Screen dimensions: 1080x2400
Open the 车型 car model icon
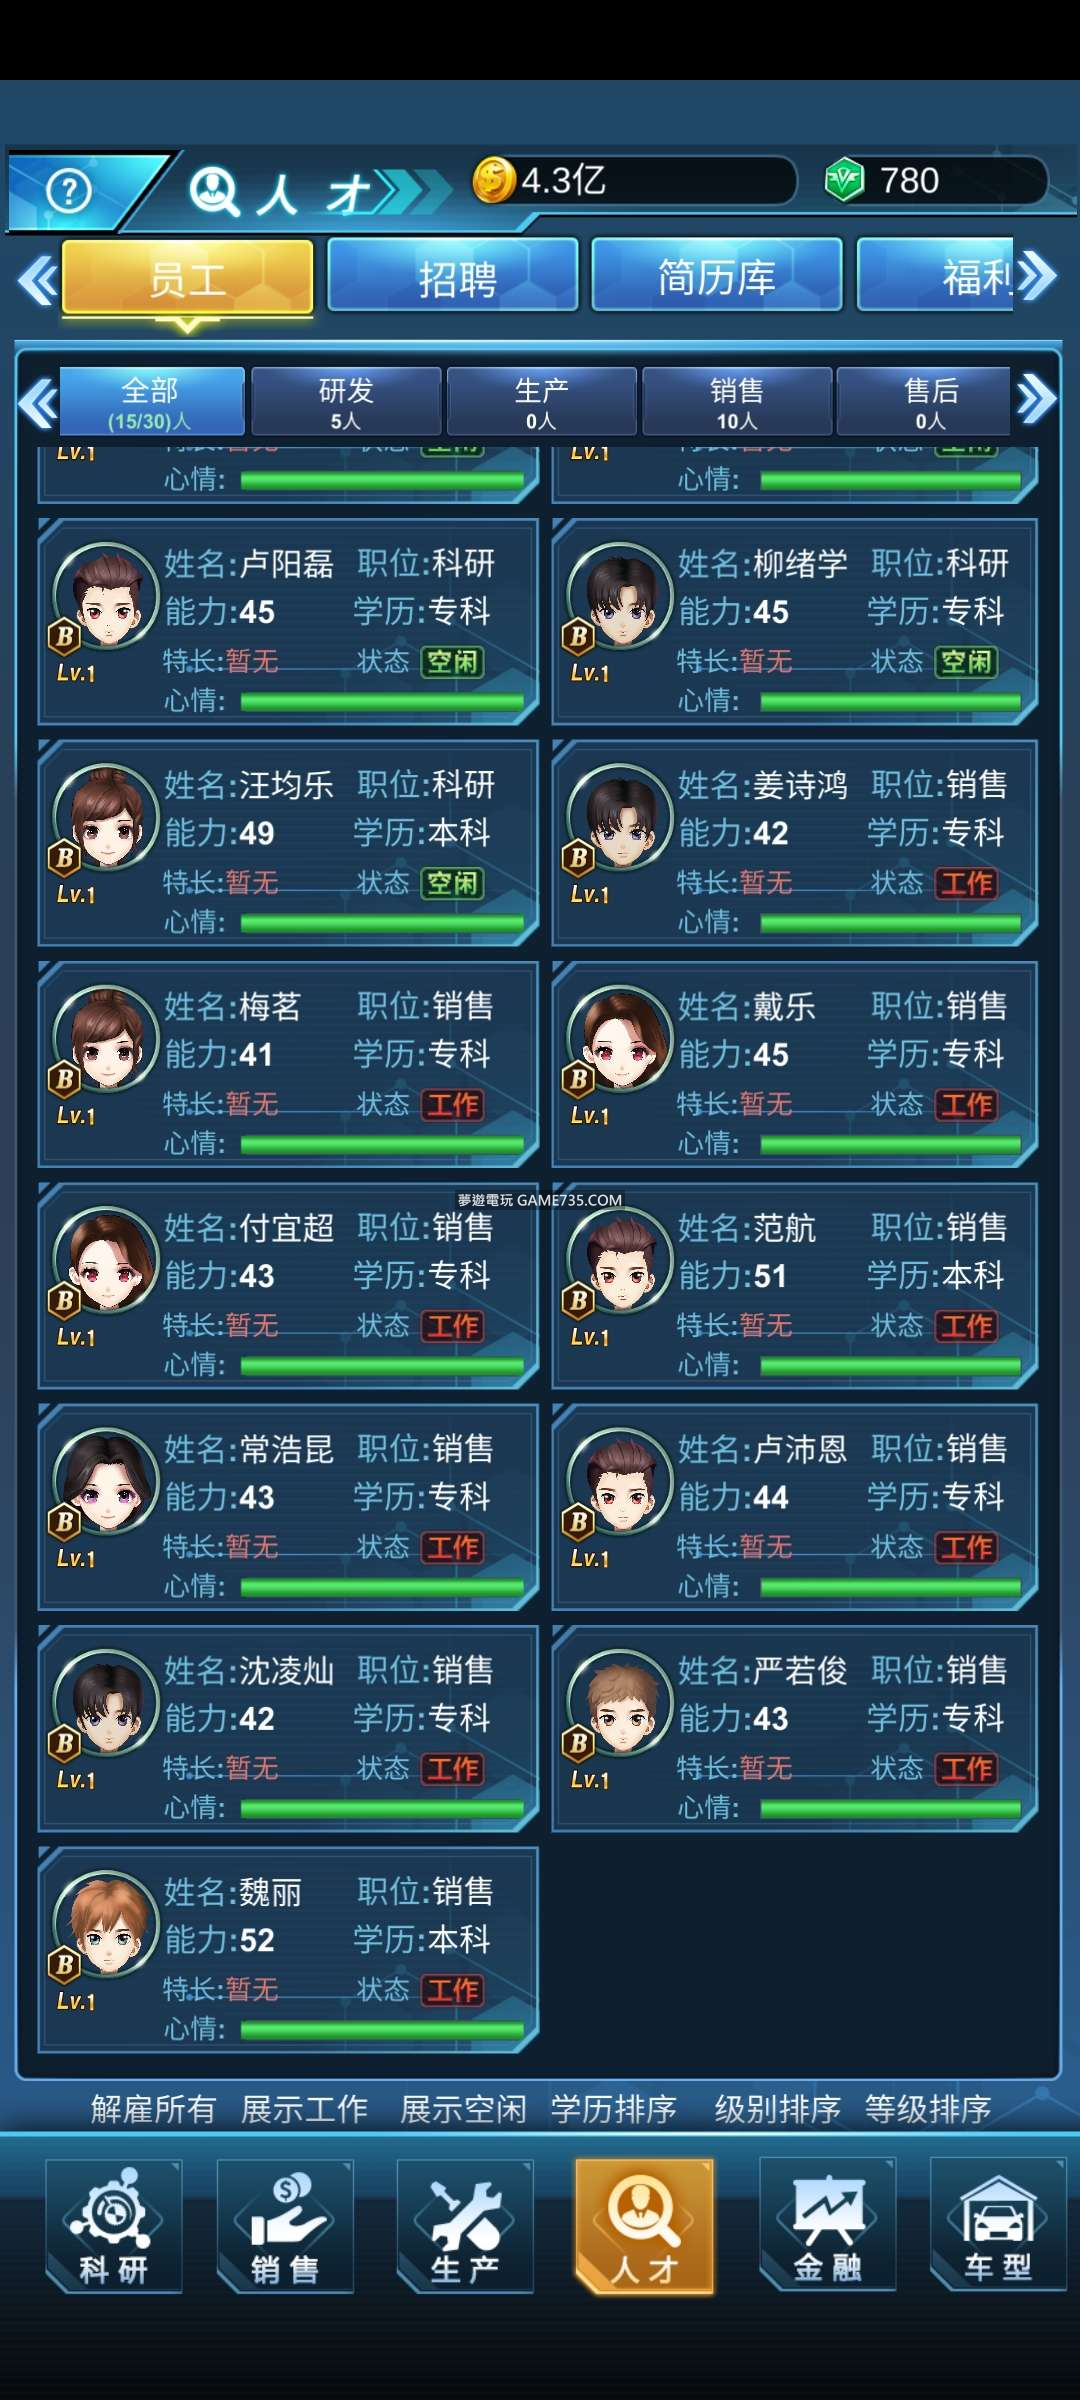tap(998, 2226)
